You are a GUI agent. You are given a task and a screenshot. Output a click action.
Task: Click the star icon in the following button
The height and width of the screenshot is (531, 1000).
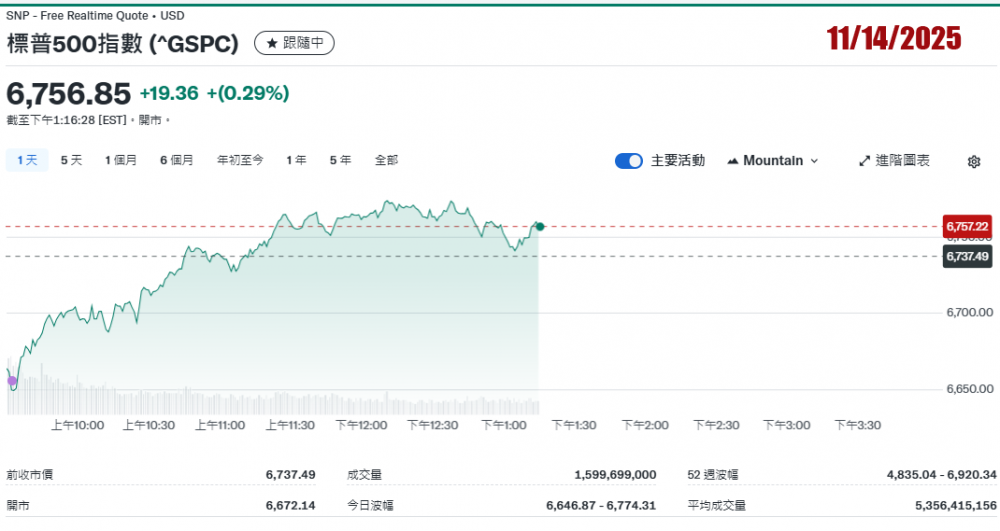point(270,43)
